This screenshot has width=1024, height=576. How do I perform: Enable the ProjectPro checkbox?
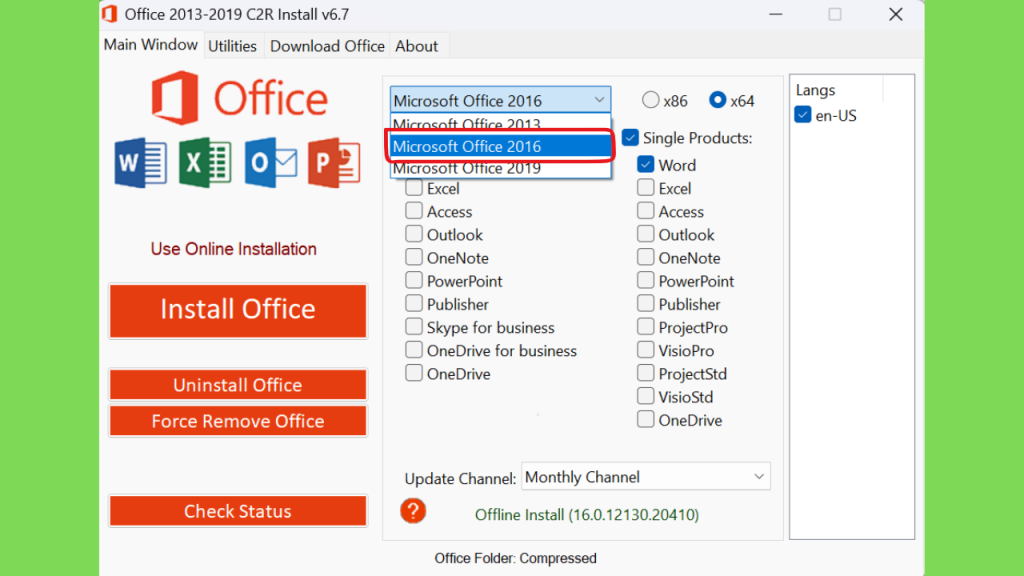(x=645, y=327)
